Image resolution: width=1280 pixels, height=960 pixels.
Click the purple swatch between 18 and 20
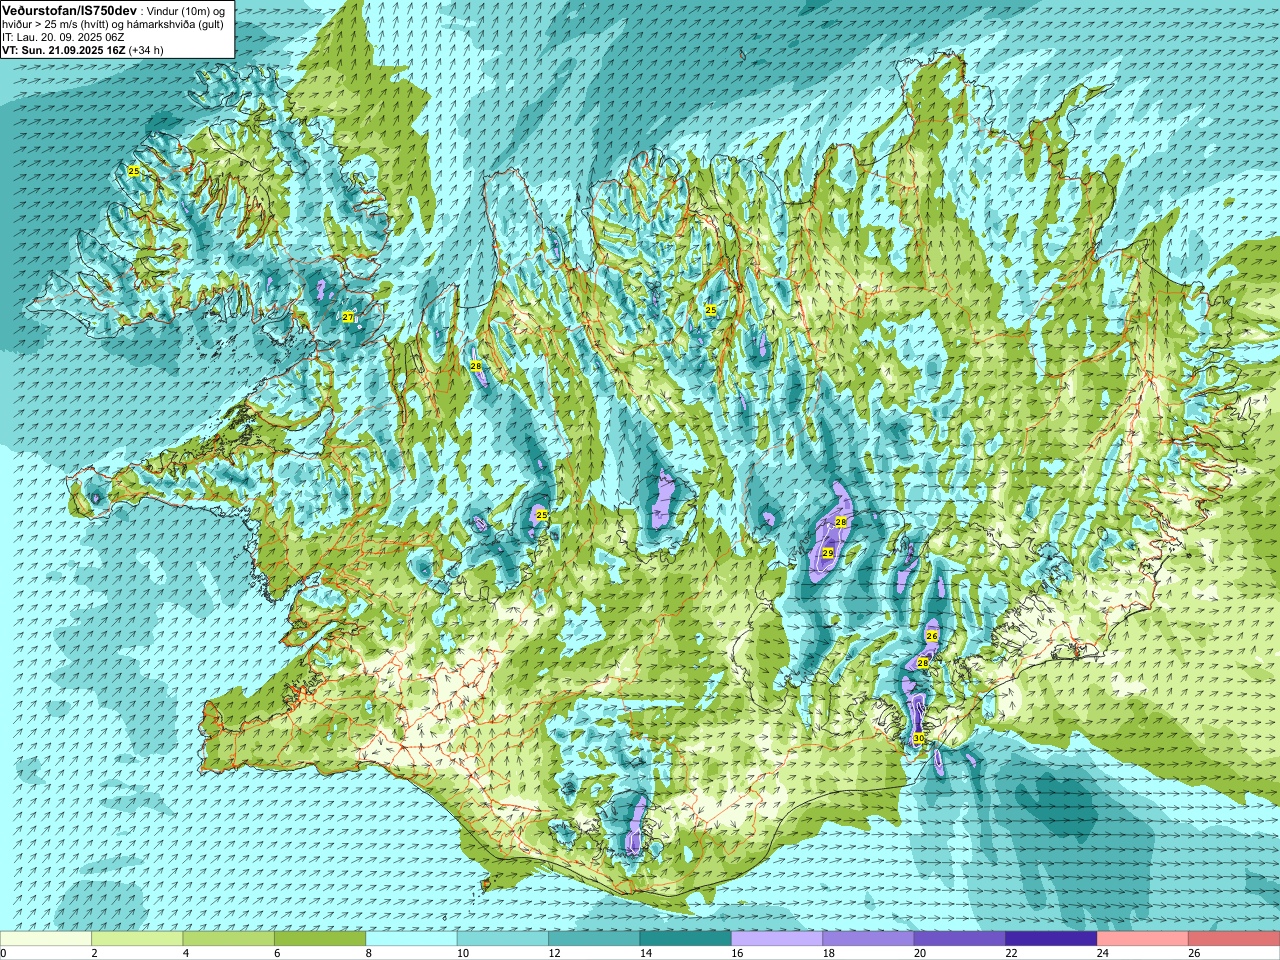[869, 939]
